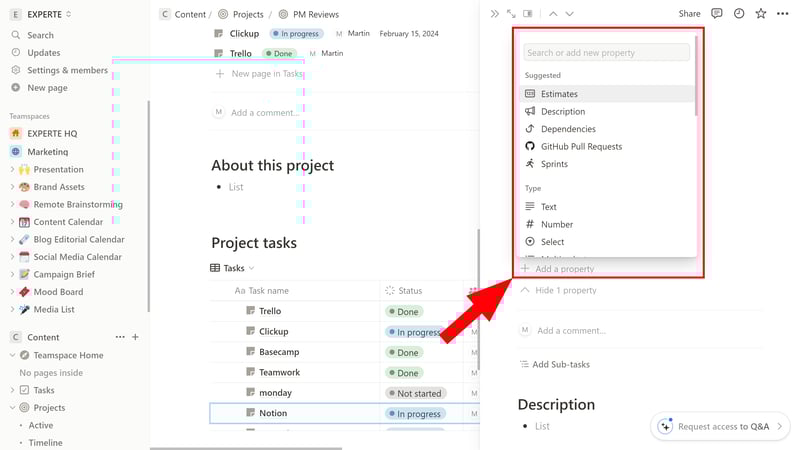Click the Task name column header
This screenshot has width=800, height=450.
click(261, 290)
